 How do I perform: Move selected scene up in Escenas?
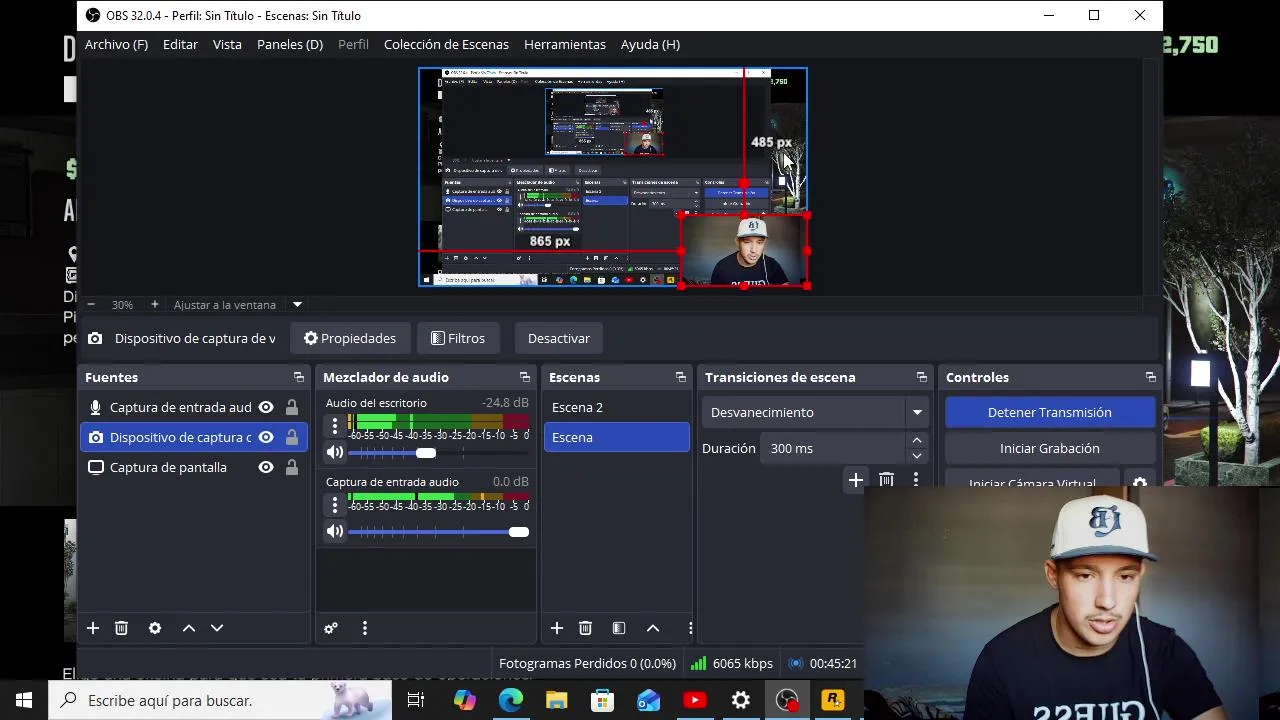653,628
